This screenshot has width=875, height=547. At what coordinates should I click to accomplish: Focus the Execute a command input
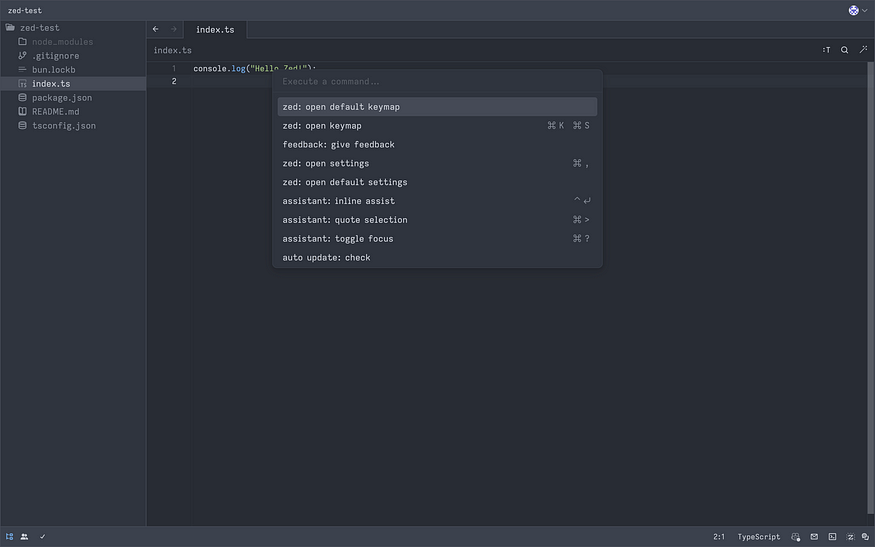[x=437, y=81]
